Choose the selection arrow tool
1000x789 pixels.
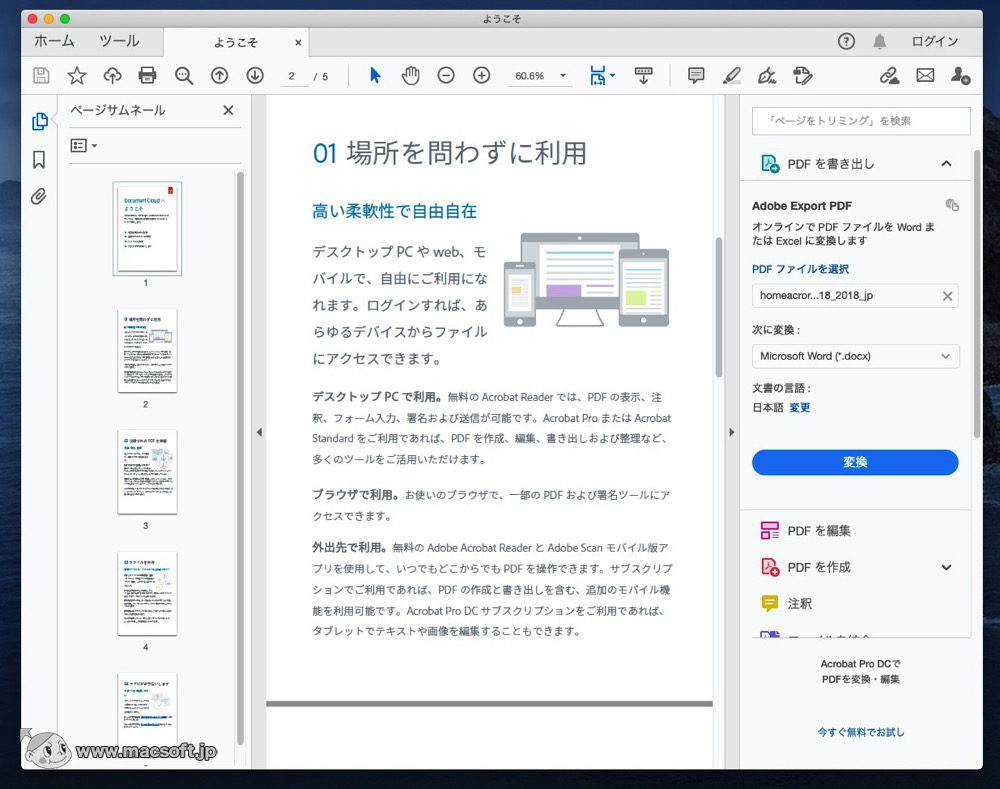click(375, 76)
